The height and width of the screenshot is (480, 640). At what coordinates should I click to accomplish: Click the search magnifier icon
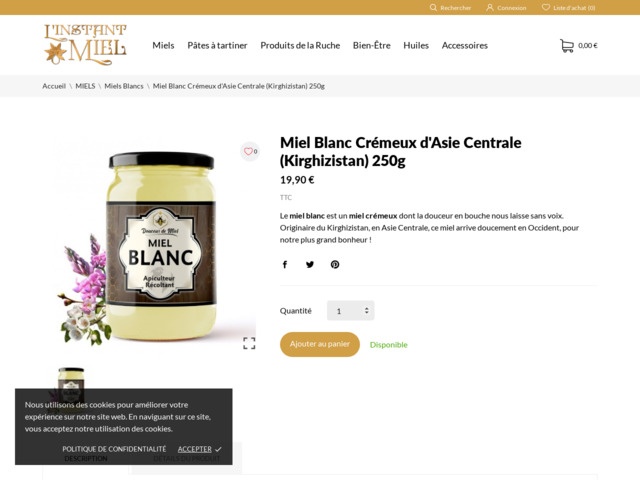pyautogui.click(x=433, y=7)
